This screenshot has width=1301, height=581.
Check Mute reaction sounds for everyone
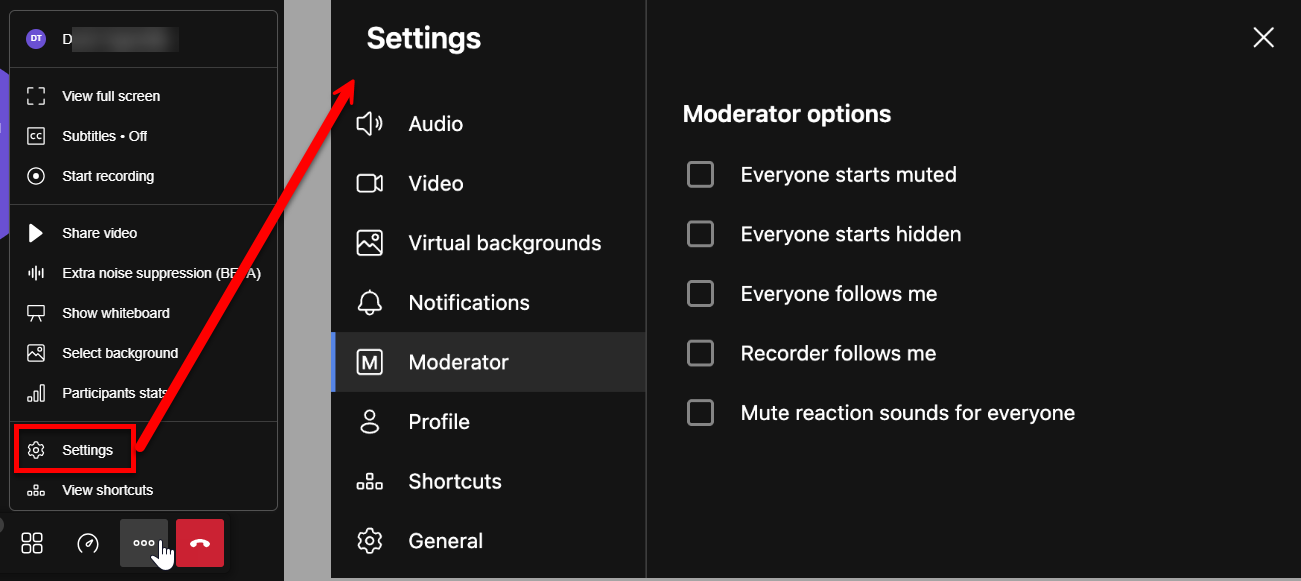700,413
